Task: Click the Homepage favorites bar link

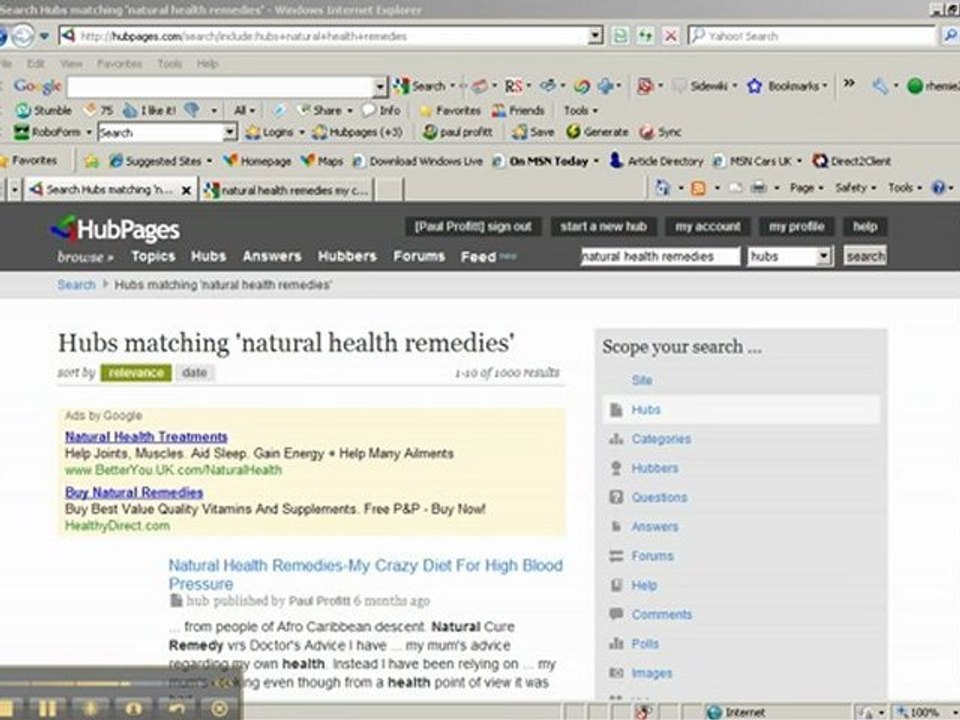Action: pos(257,161)
